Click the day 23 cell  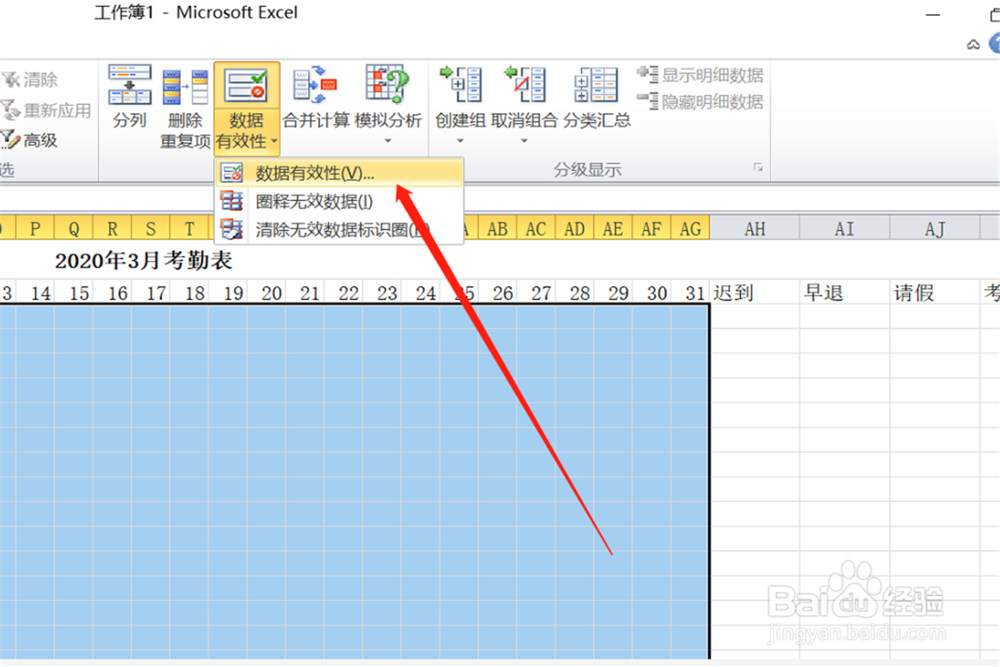click(382, 293)
